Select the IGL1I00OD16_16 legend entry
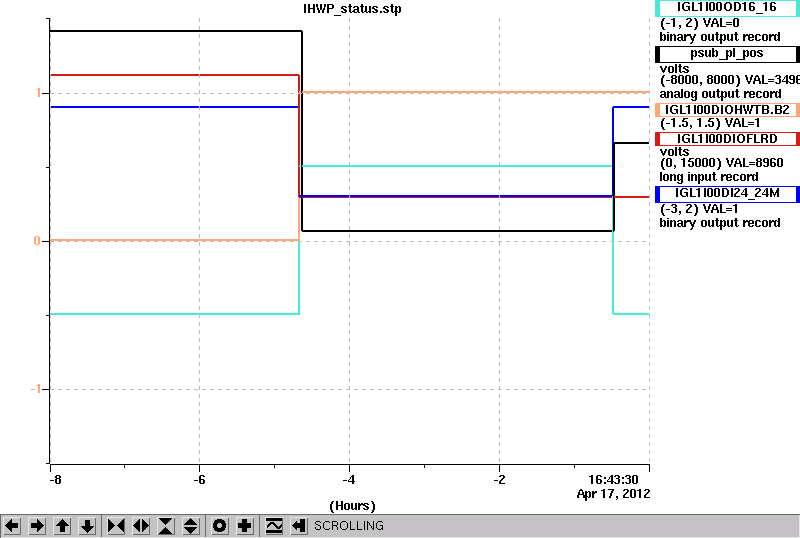The width and height of the screenshot is (800, 538). coord(727,8)
